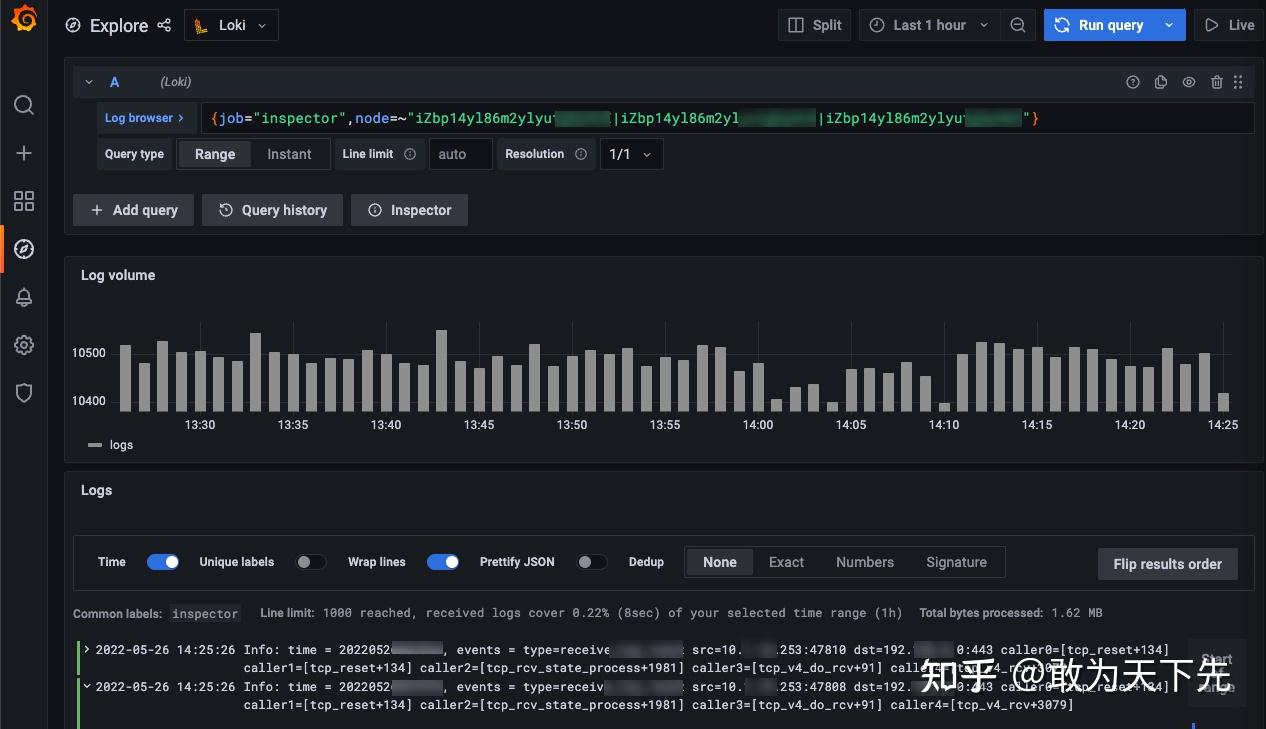Click the zoom out time range icon
Image resolution: width=1266 pixels, height=729 pixels.
coord(1018,25)
